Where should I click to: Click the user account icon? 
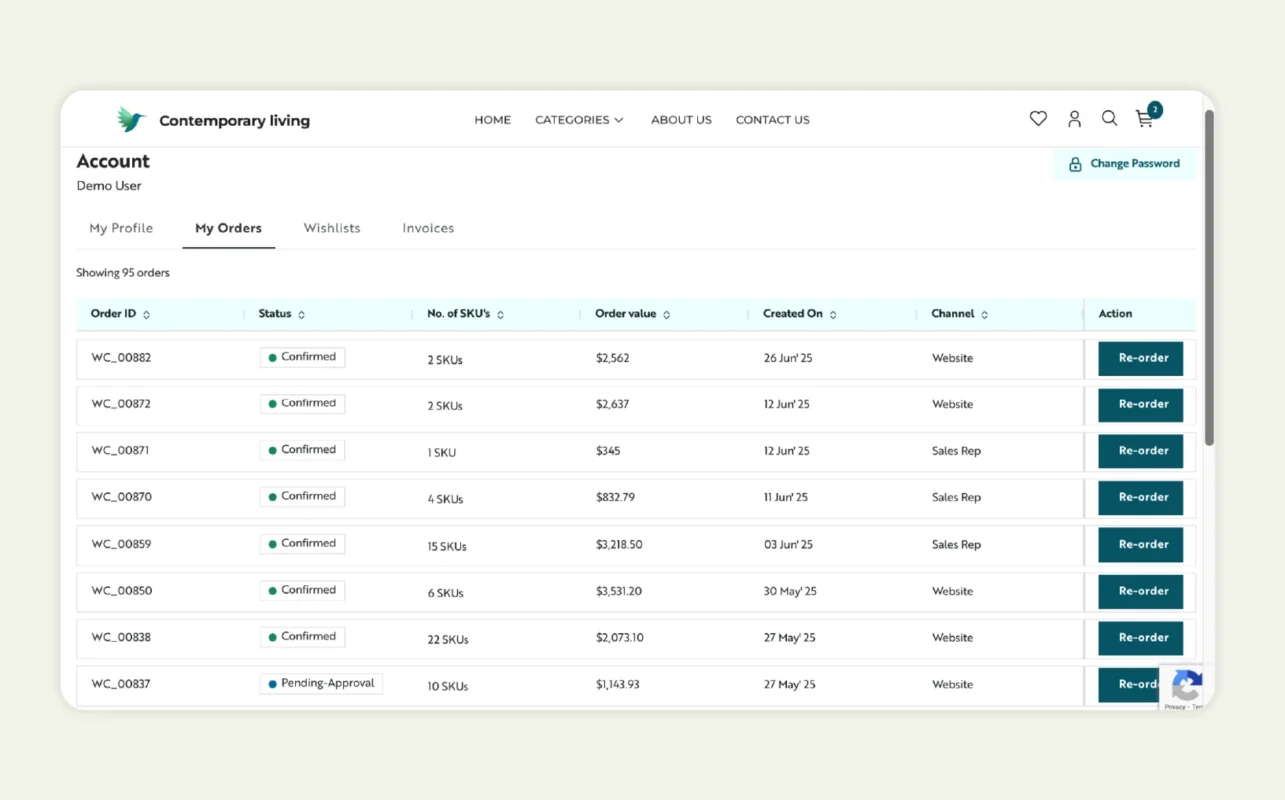click(x=1073, y=118)
